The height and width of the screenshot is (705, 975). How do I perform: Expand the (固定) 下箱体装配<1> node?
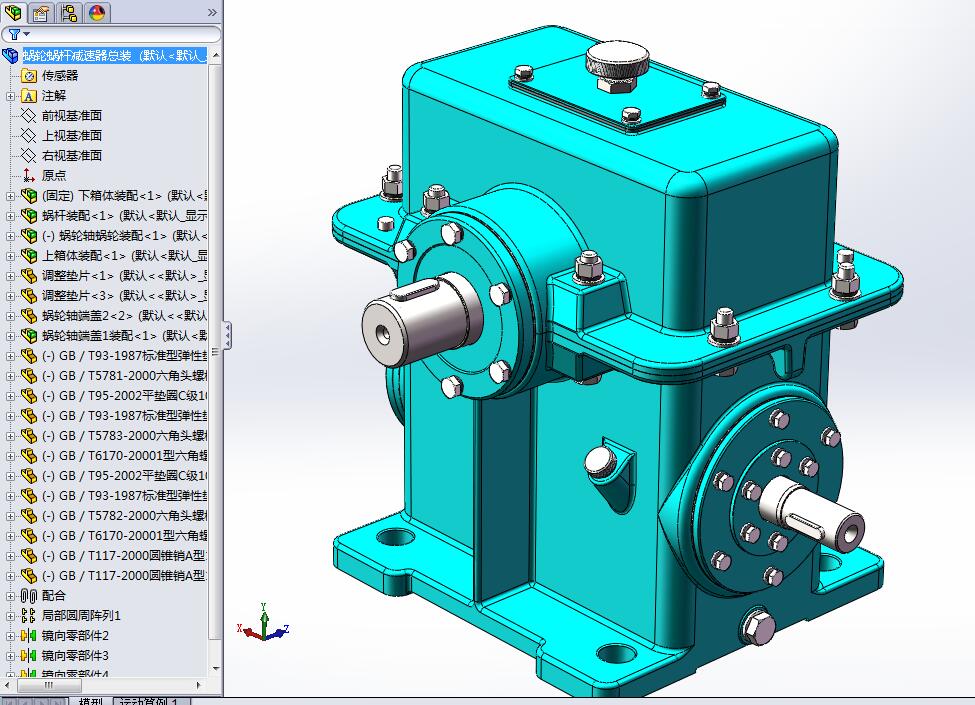(10, 196)
